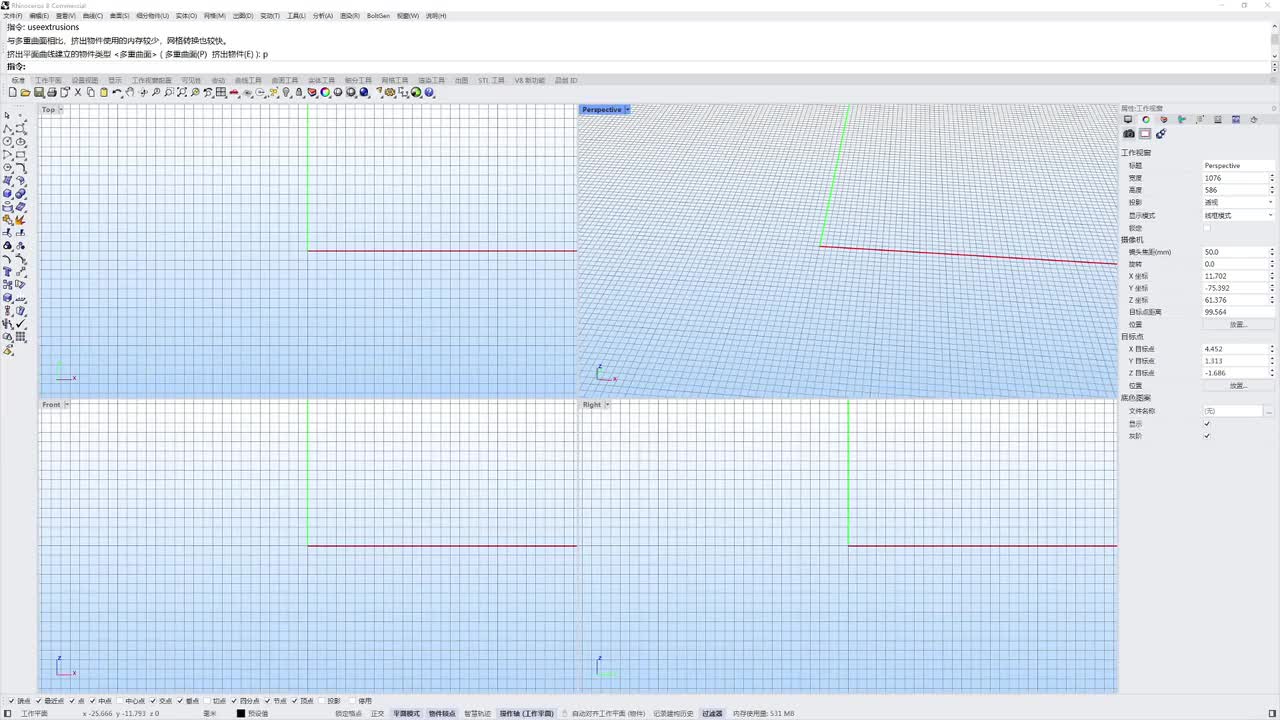Click the Paste clipboard icon
This screenshot has height=720, width=1280.
pos(104,92)
